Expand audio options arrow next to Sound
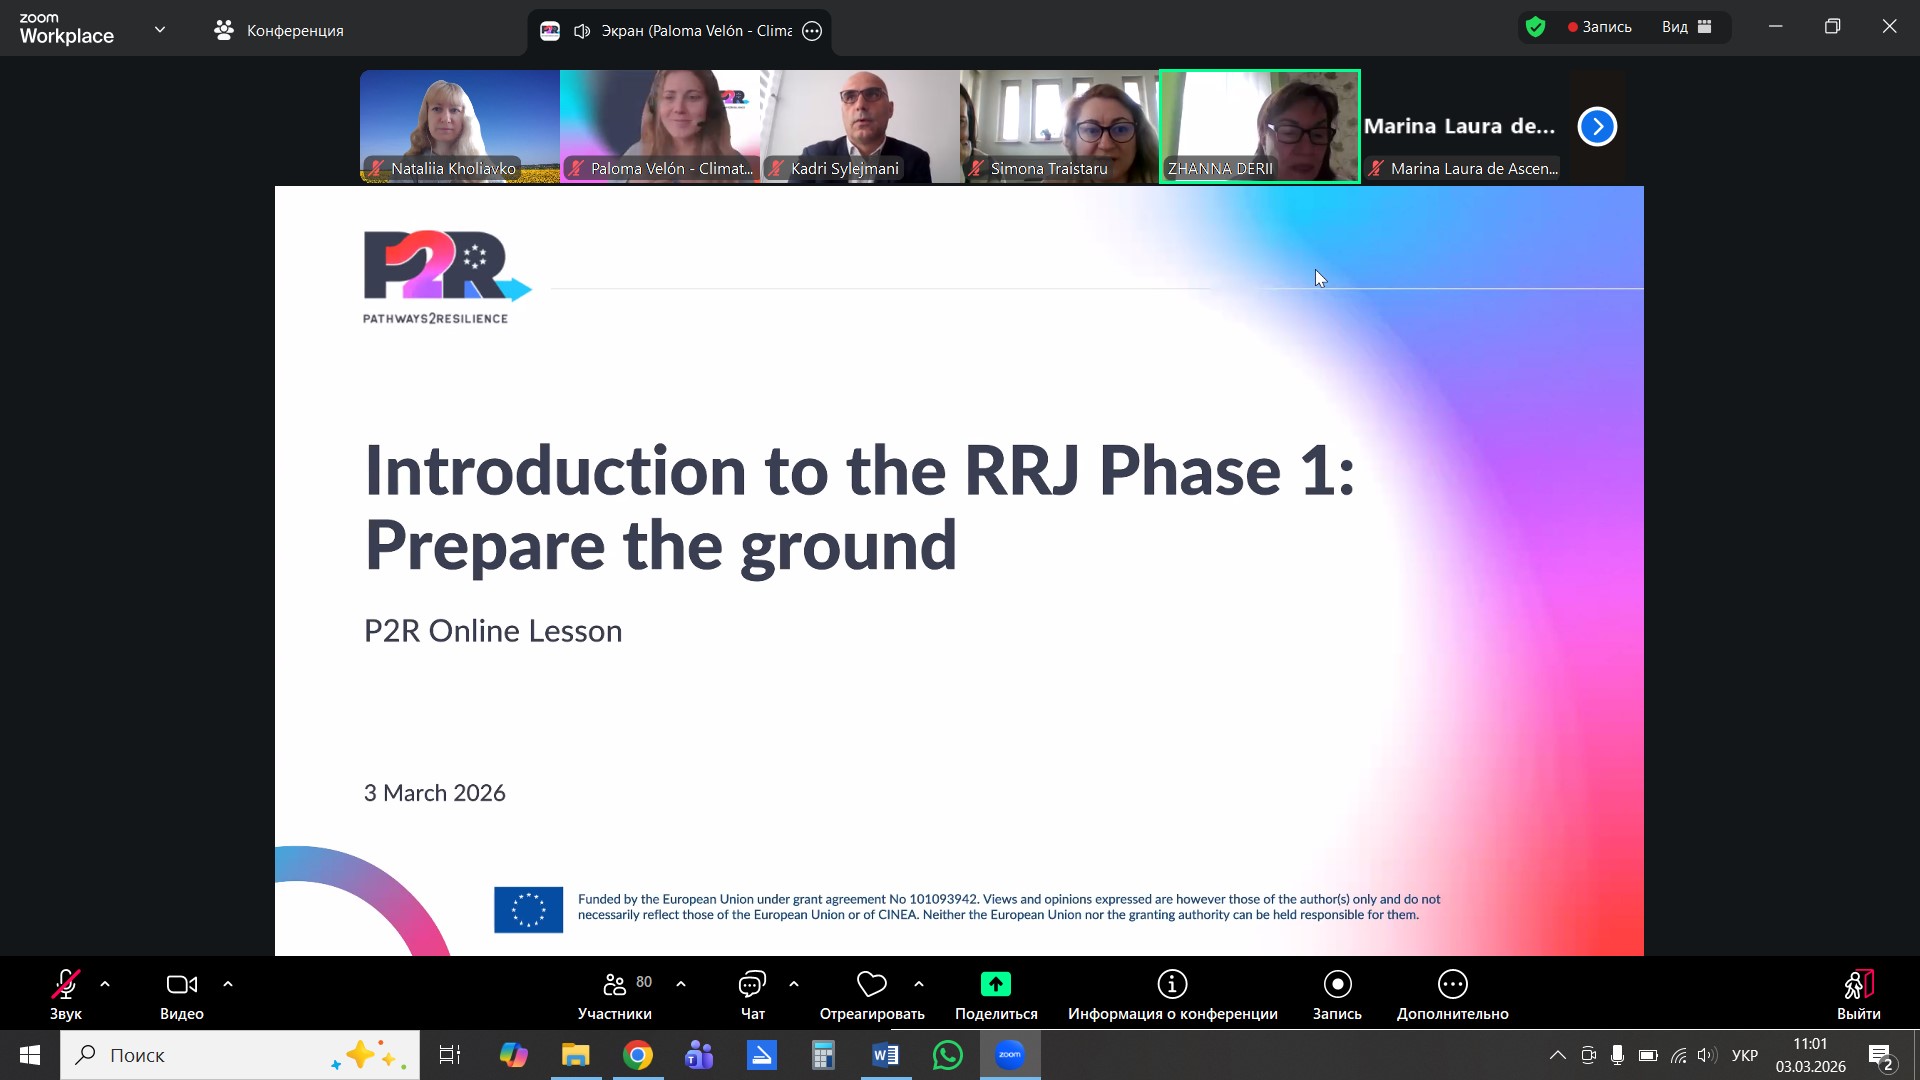The height and width of the screenshot is (1080, 1920). (x=105, y=985)
